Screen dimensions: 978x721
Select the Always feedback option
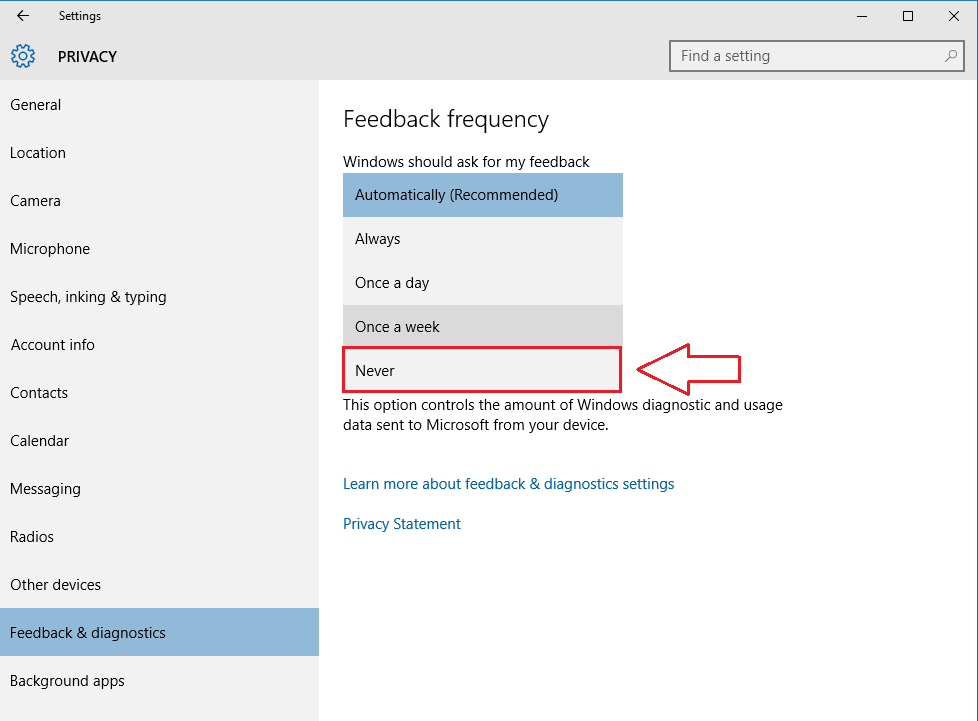482,239
